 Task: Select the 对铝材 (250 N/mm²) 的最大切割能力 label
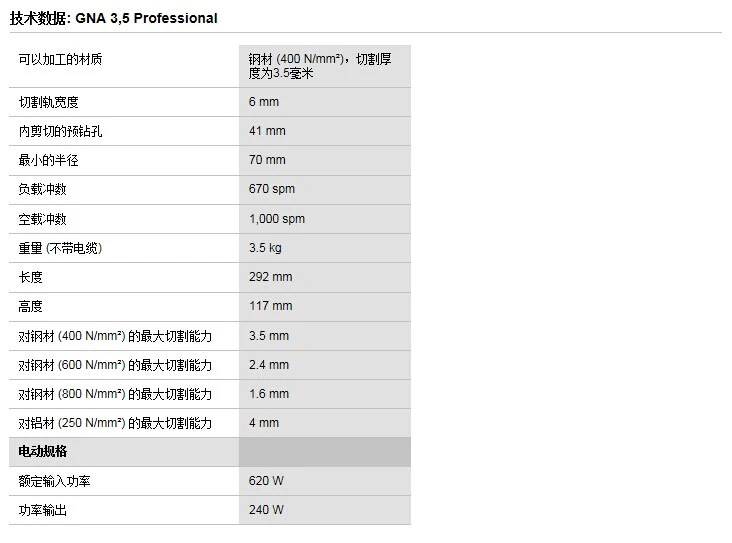[115, 423]
